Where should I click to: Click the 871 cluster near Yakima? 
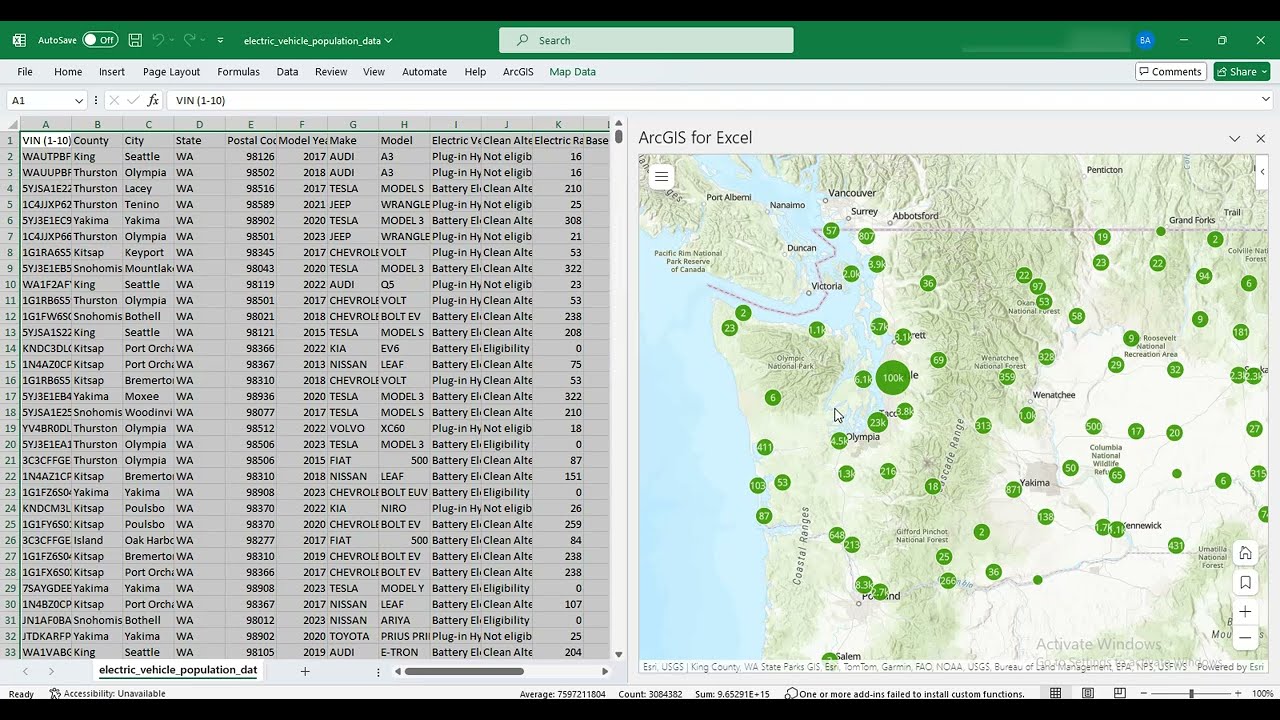click(x=1013, y=490)
